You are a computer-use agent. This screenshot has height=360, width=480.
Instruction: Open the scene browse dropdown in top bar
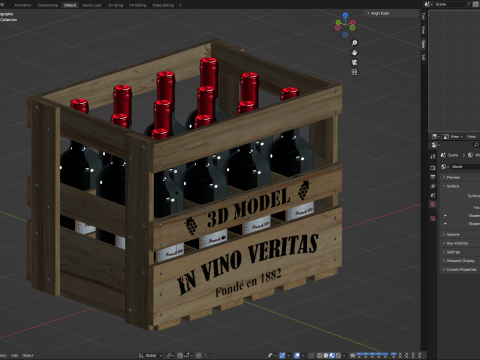point(428,4)
